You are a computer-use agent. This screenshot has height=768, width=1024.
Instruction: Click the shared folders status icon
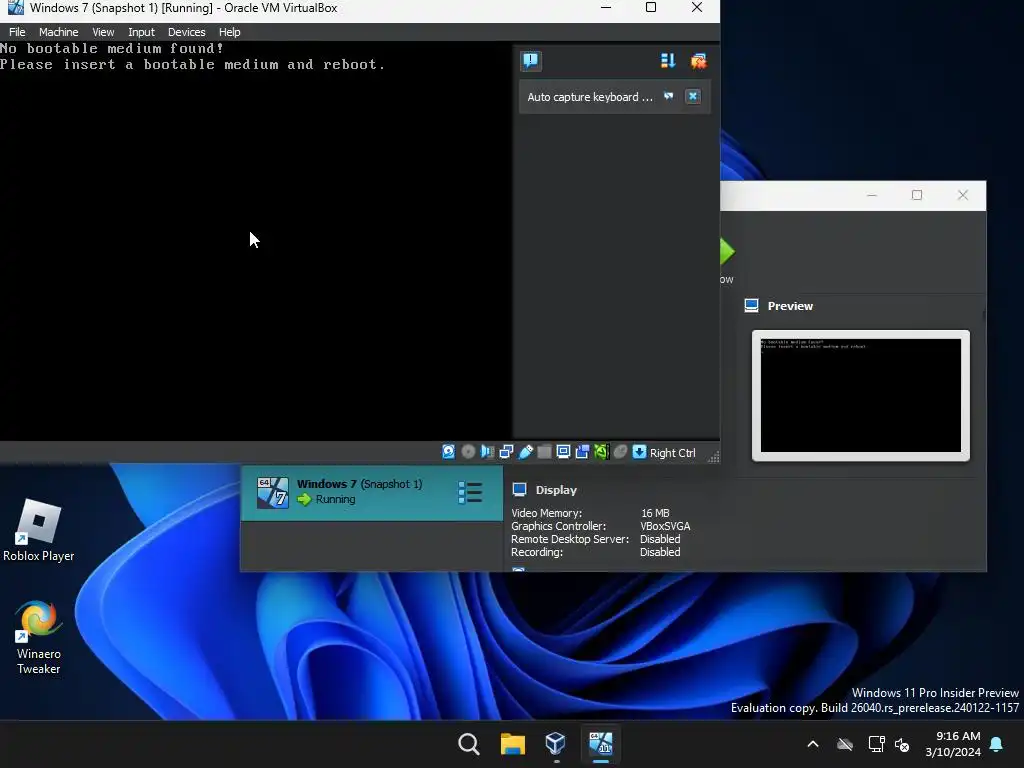point(544,452)
